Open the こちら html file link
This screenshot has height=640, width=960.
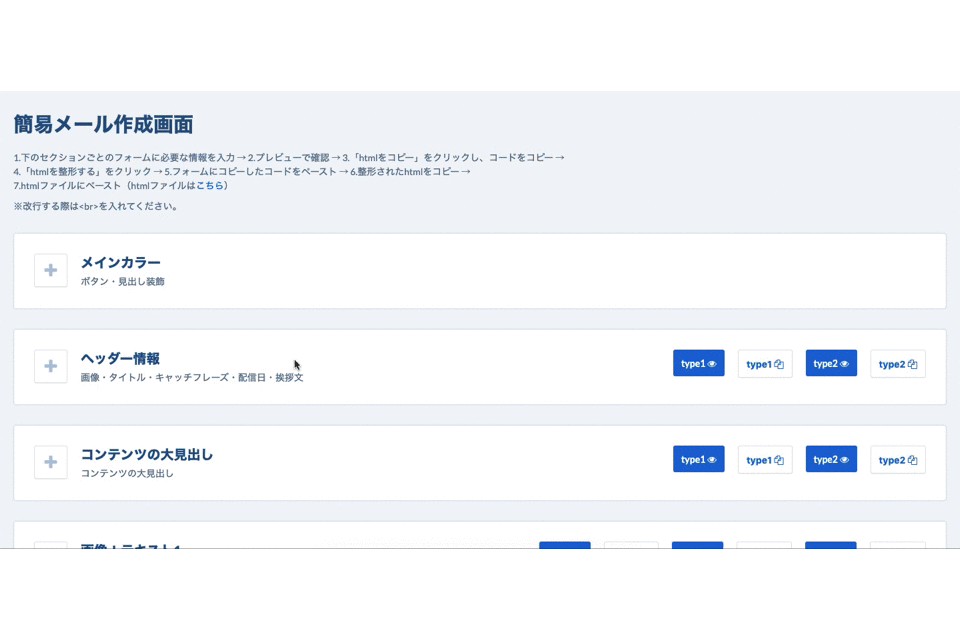click(209, 186)
